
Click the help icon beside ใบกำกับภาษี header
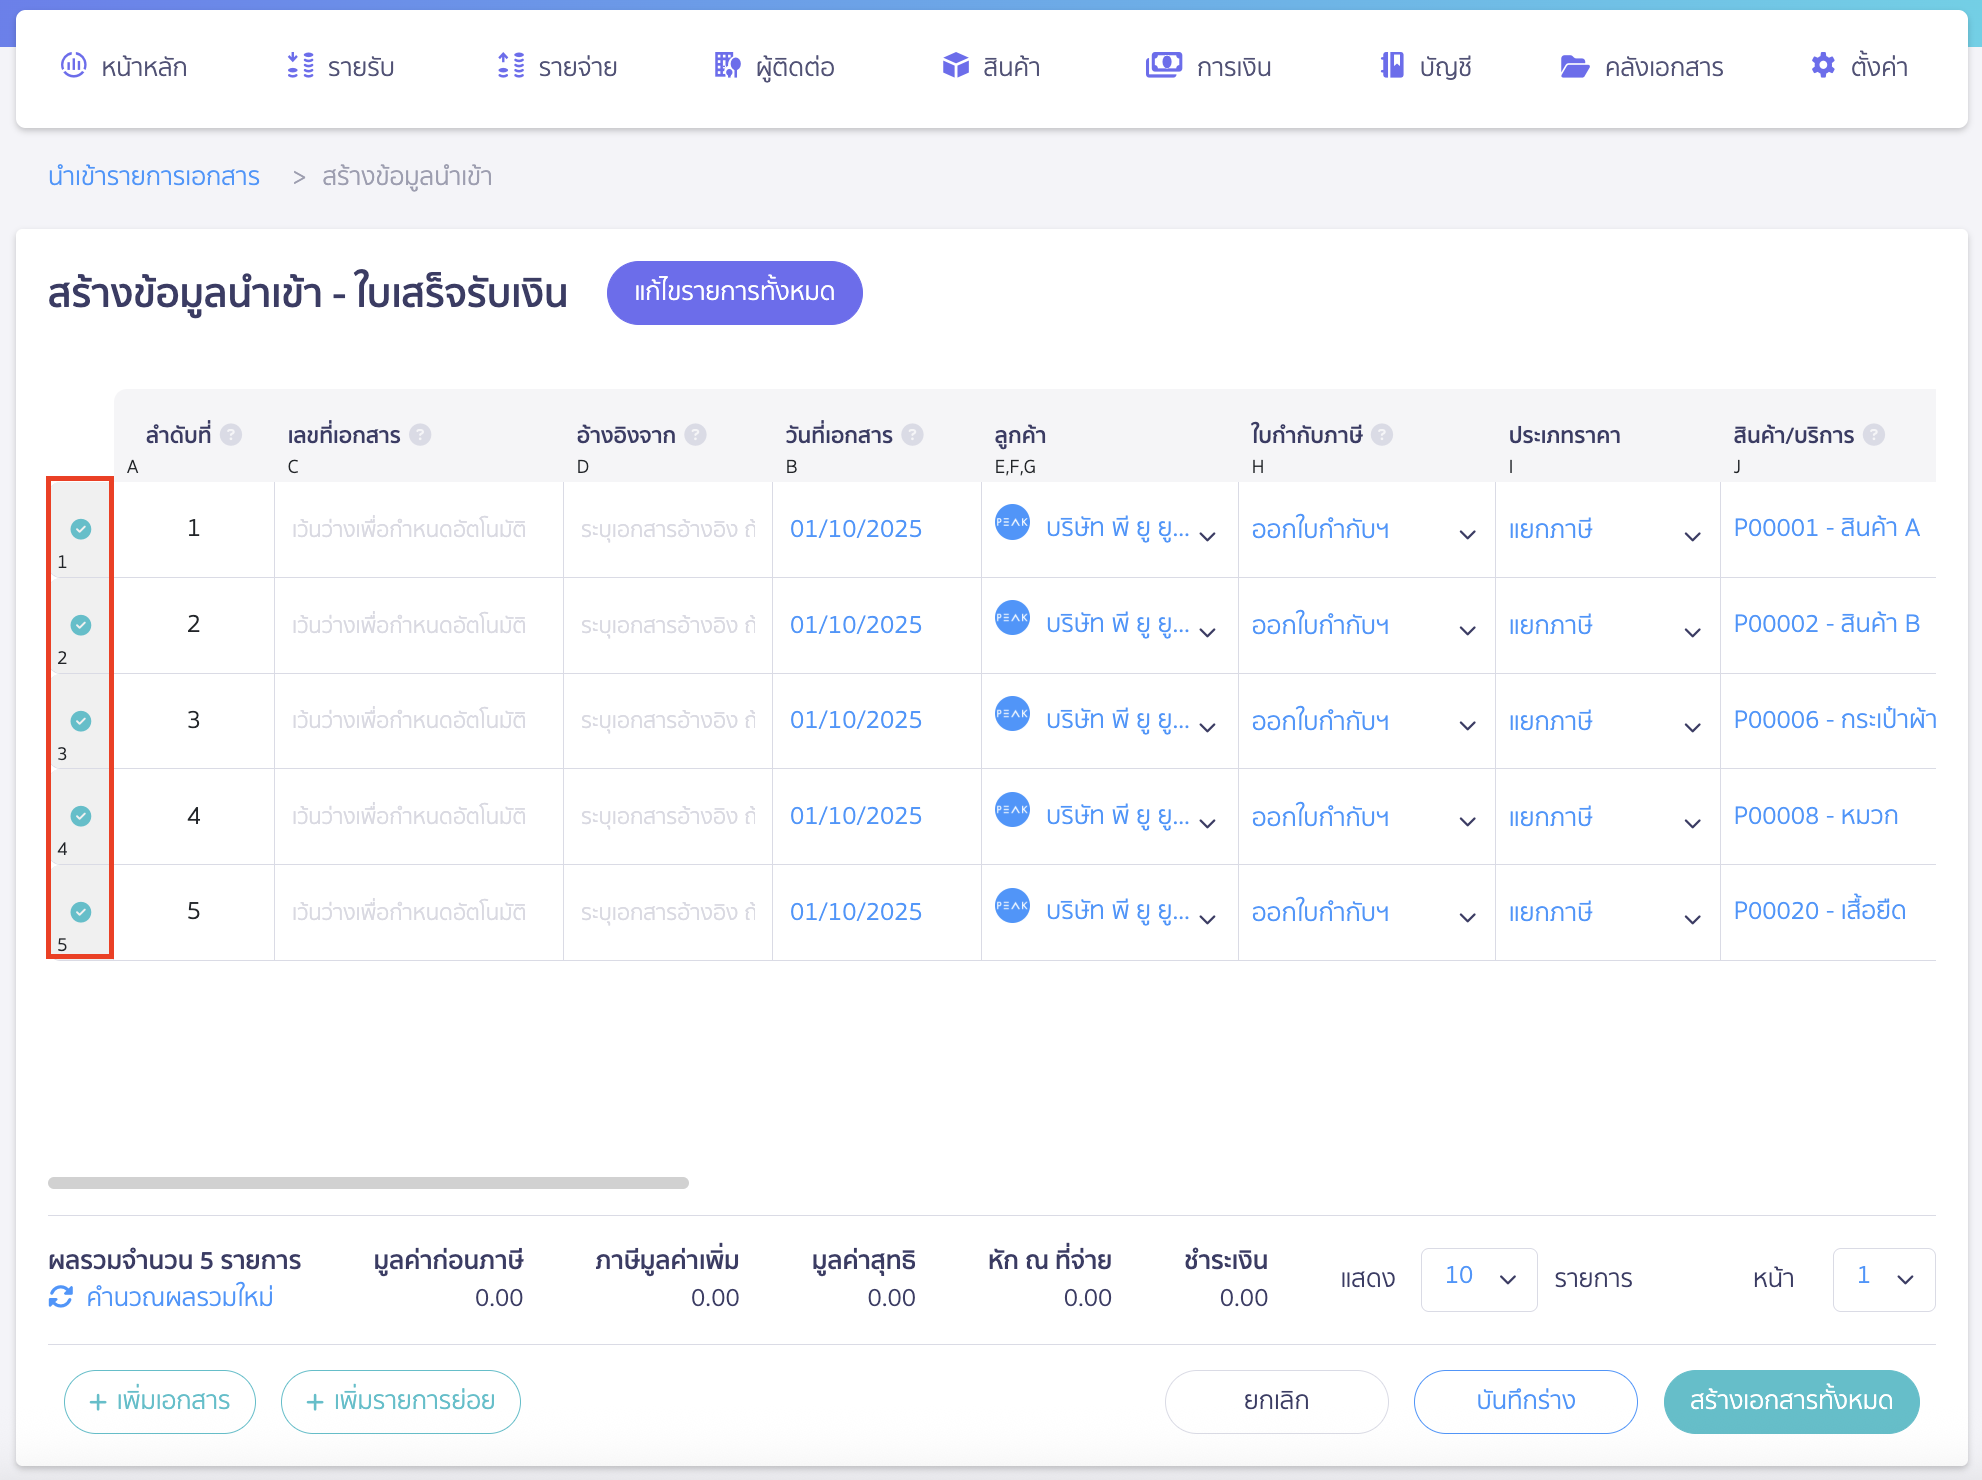coord(1382,435)
